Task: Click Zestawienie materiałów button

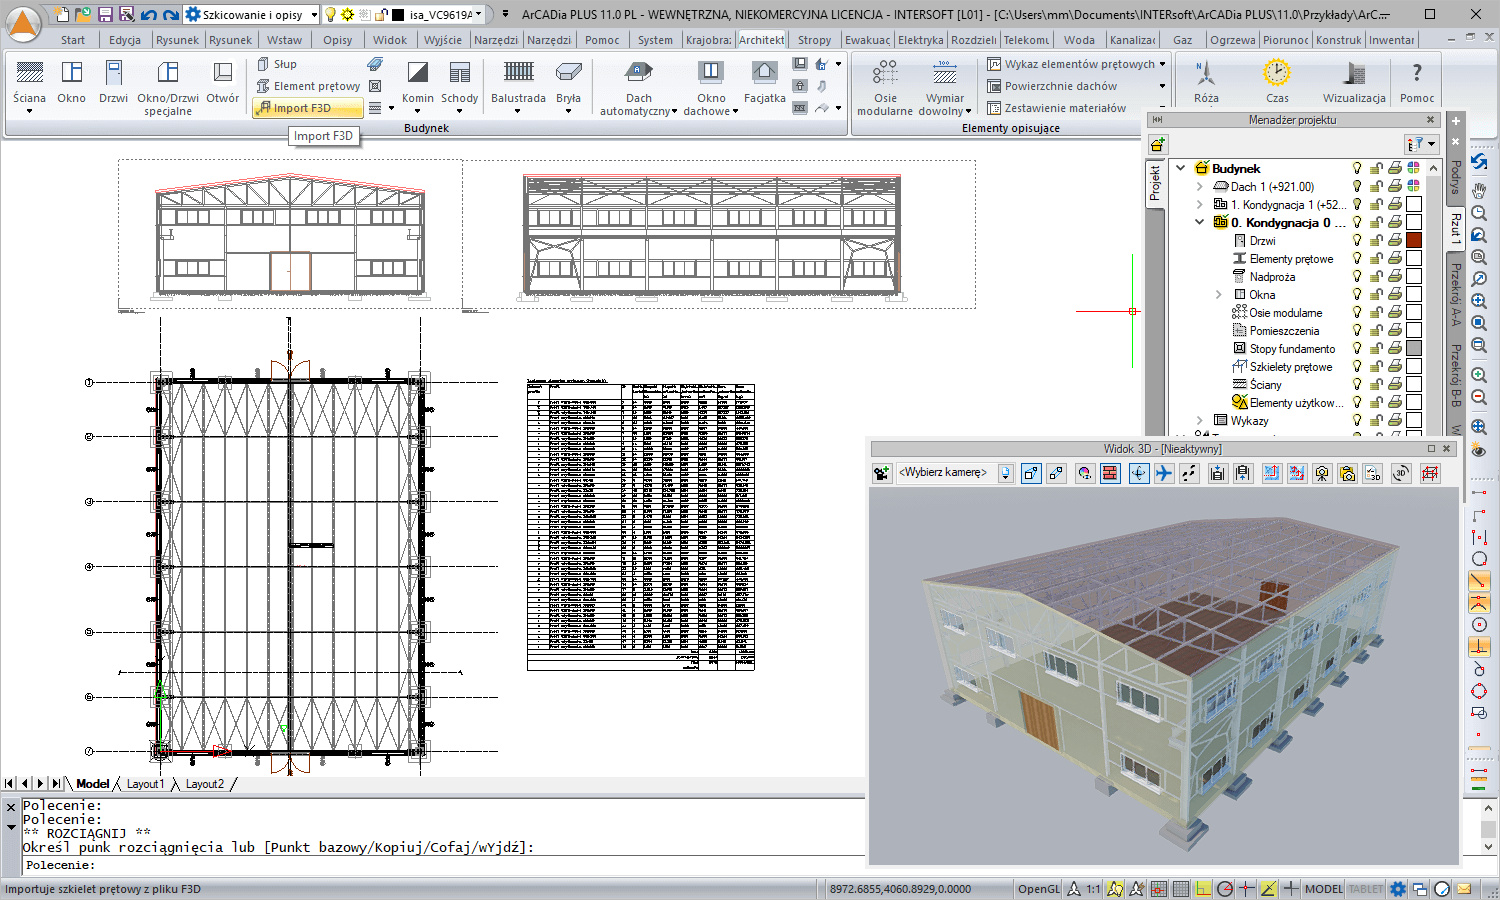Action: click(1064, 108)
